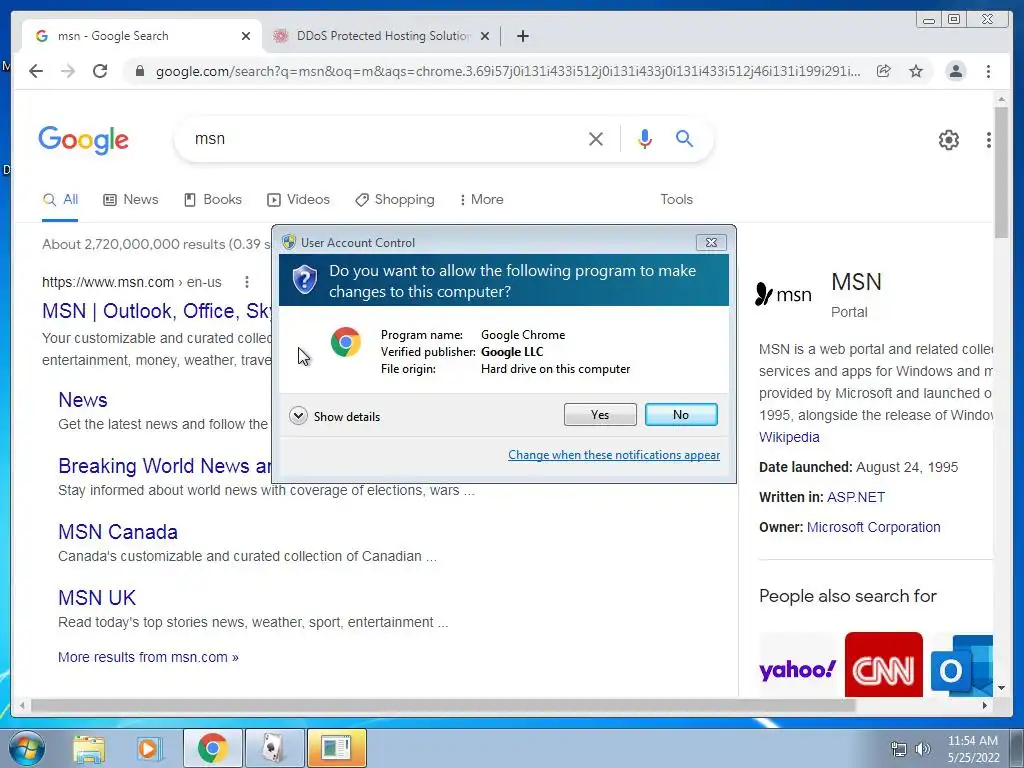Start a voice search with the microphone
This screenshot has width=1024, height=768.
point(645,138)
